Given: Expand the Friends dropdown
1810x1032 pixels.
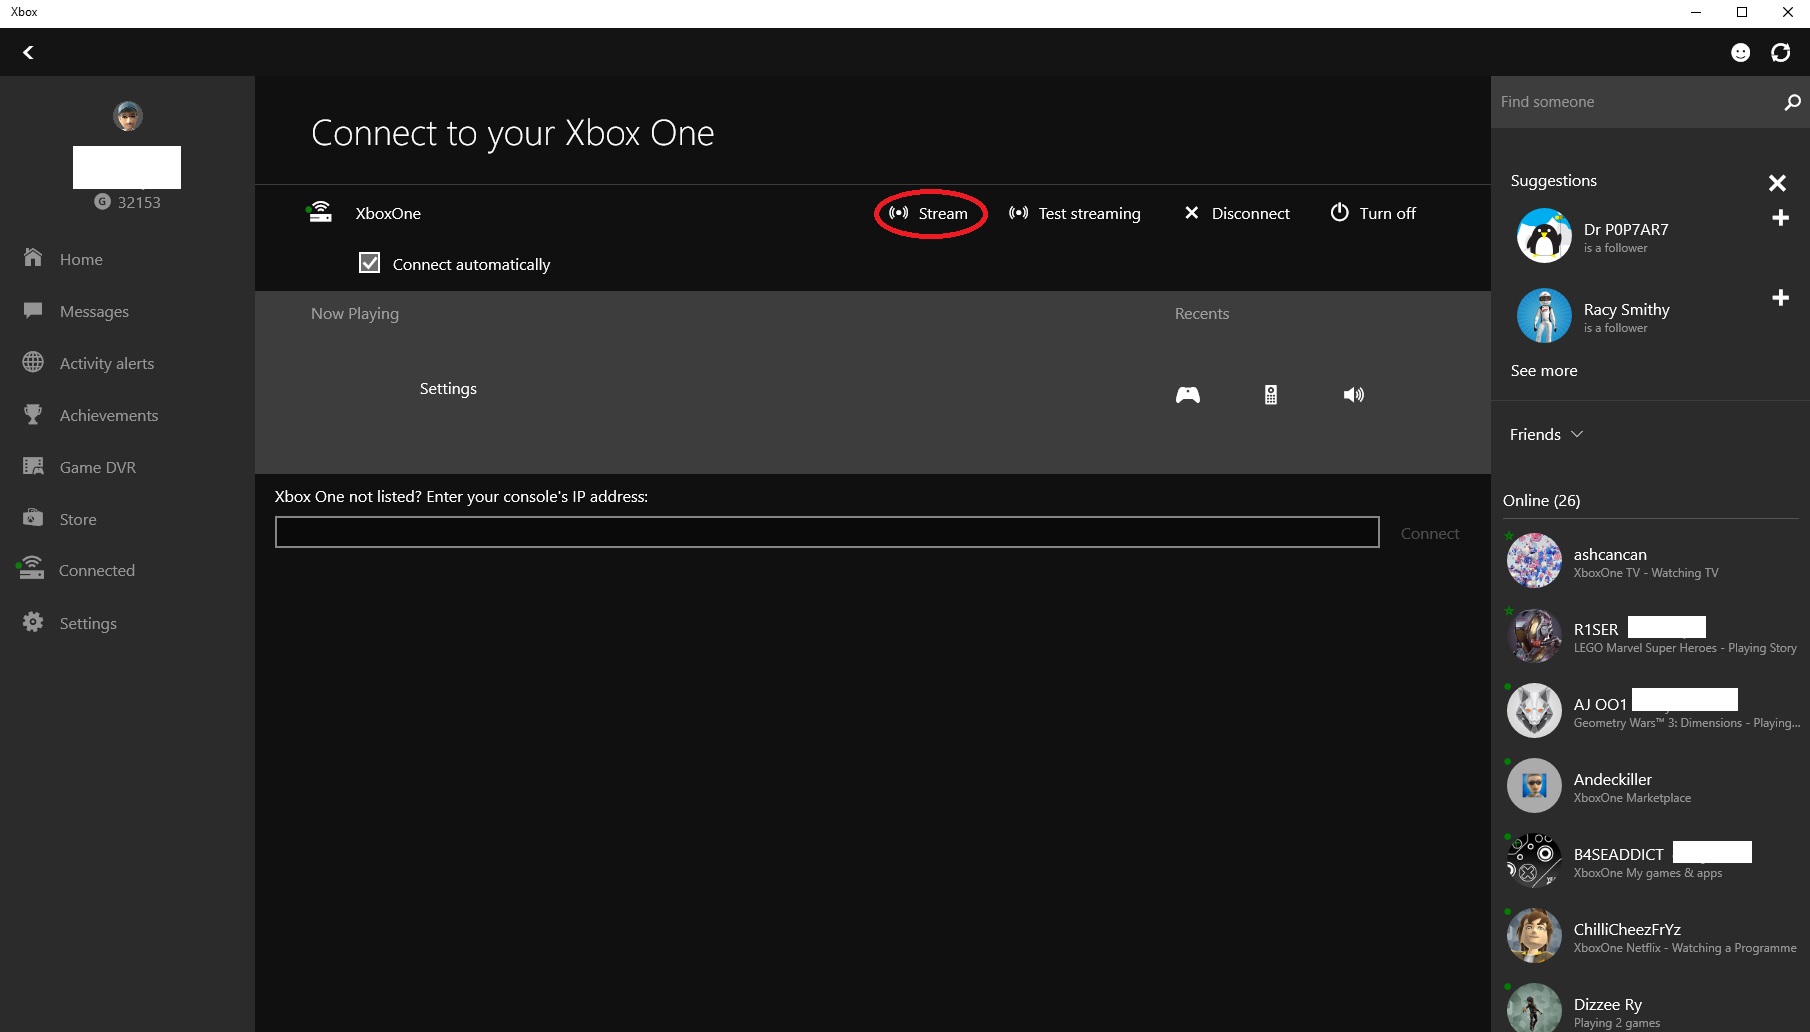Looking at the screenshot, I should click(1546, 434).
